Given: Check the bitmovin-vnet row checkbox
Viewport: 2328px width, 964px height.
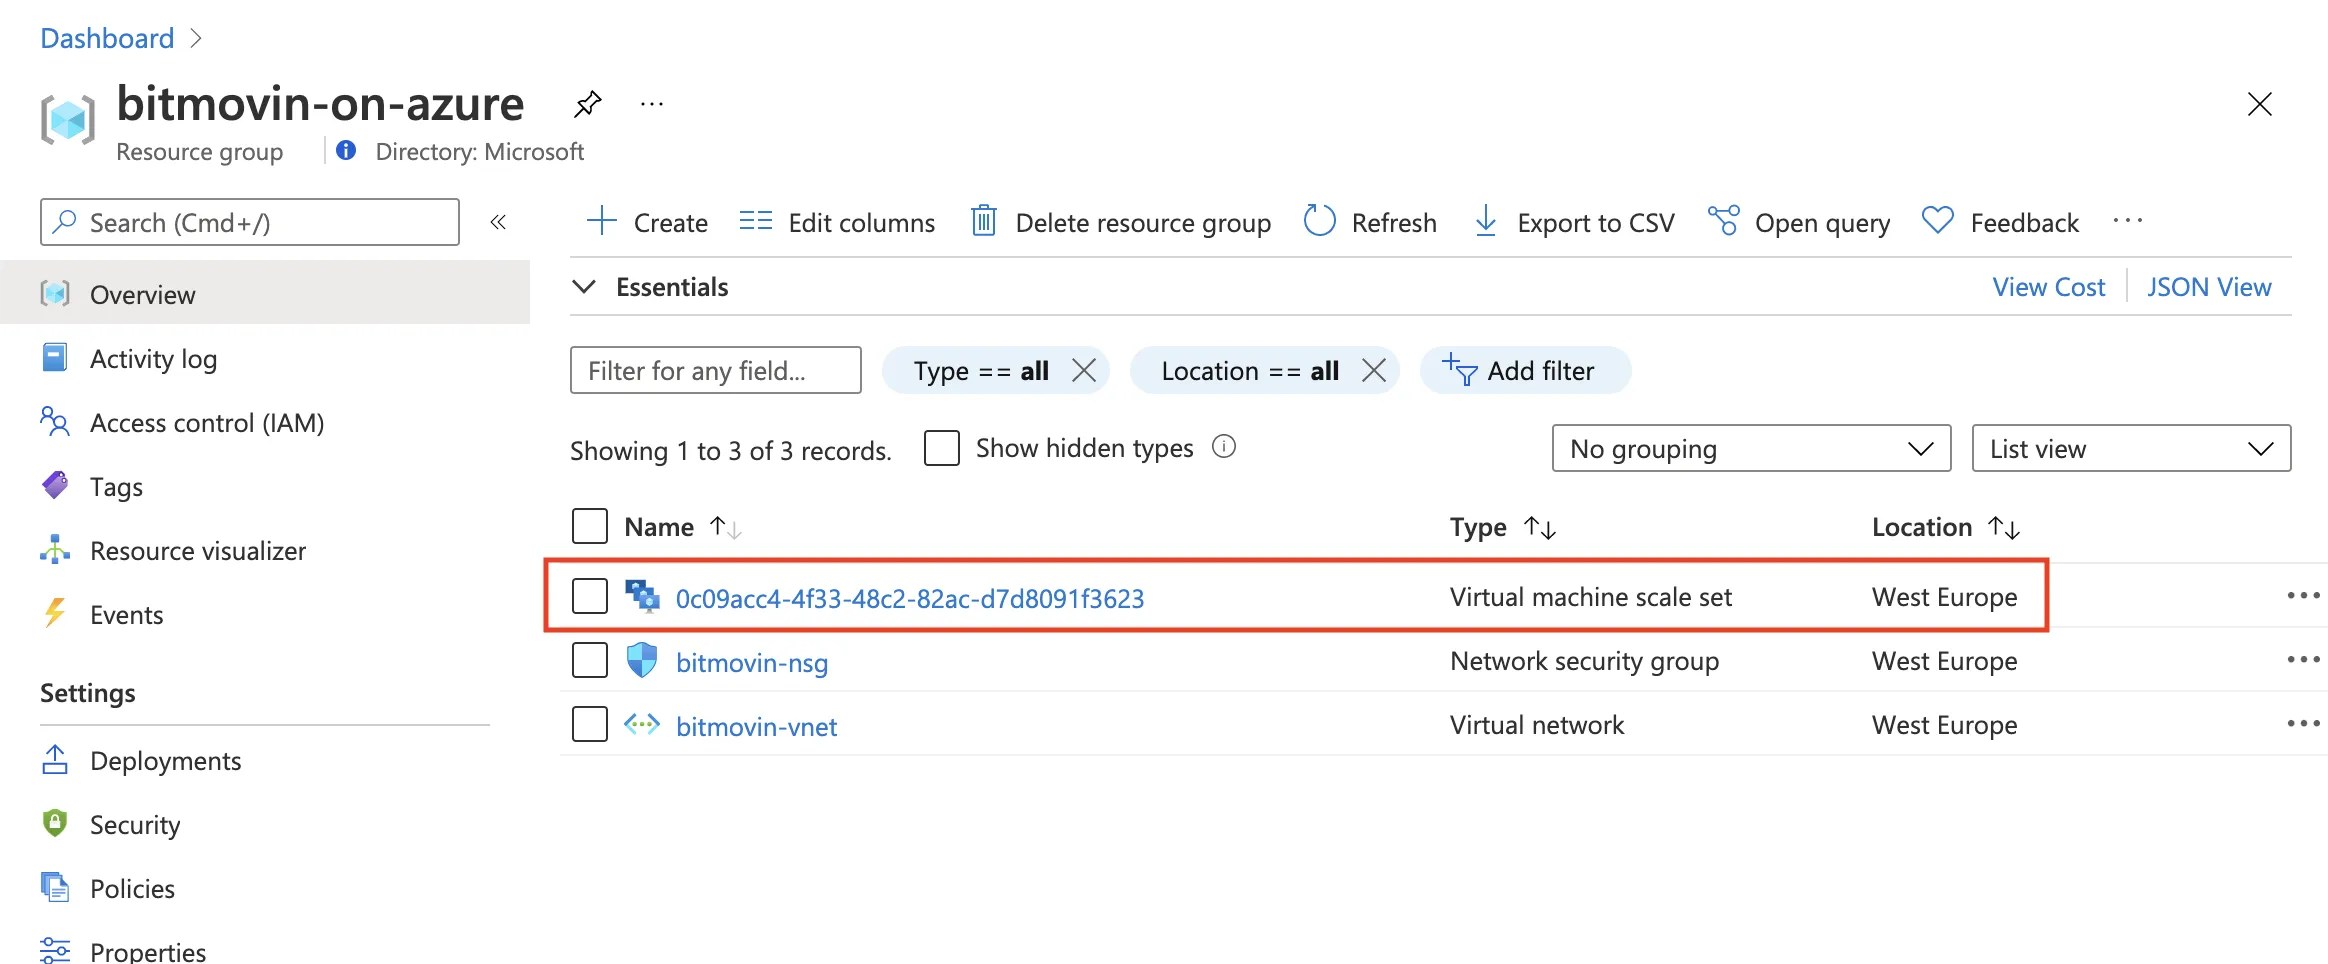Looking at the screenshot, I should [x=590, y=724].
